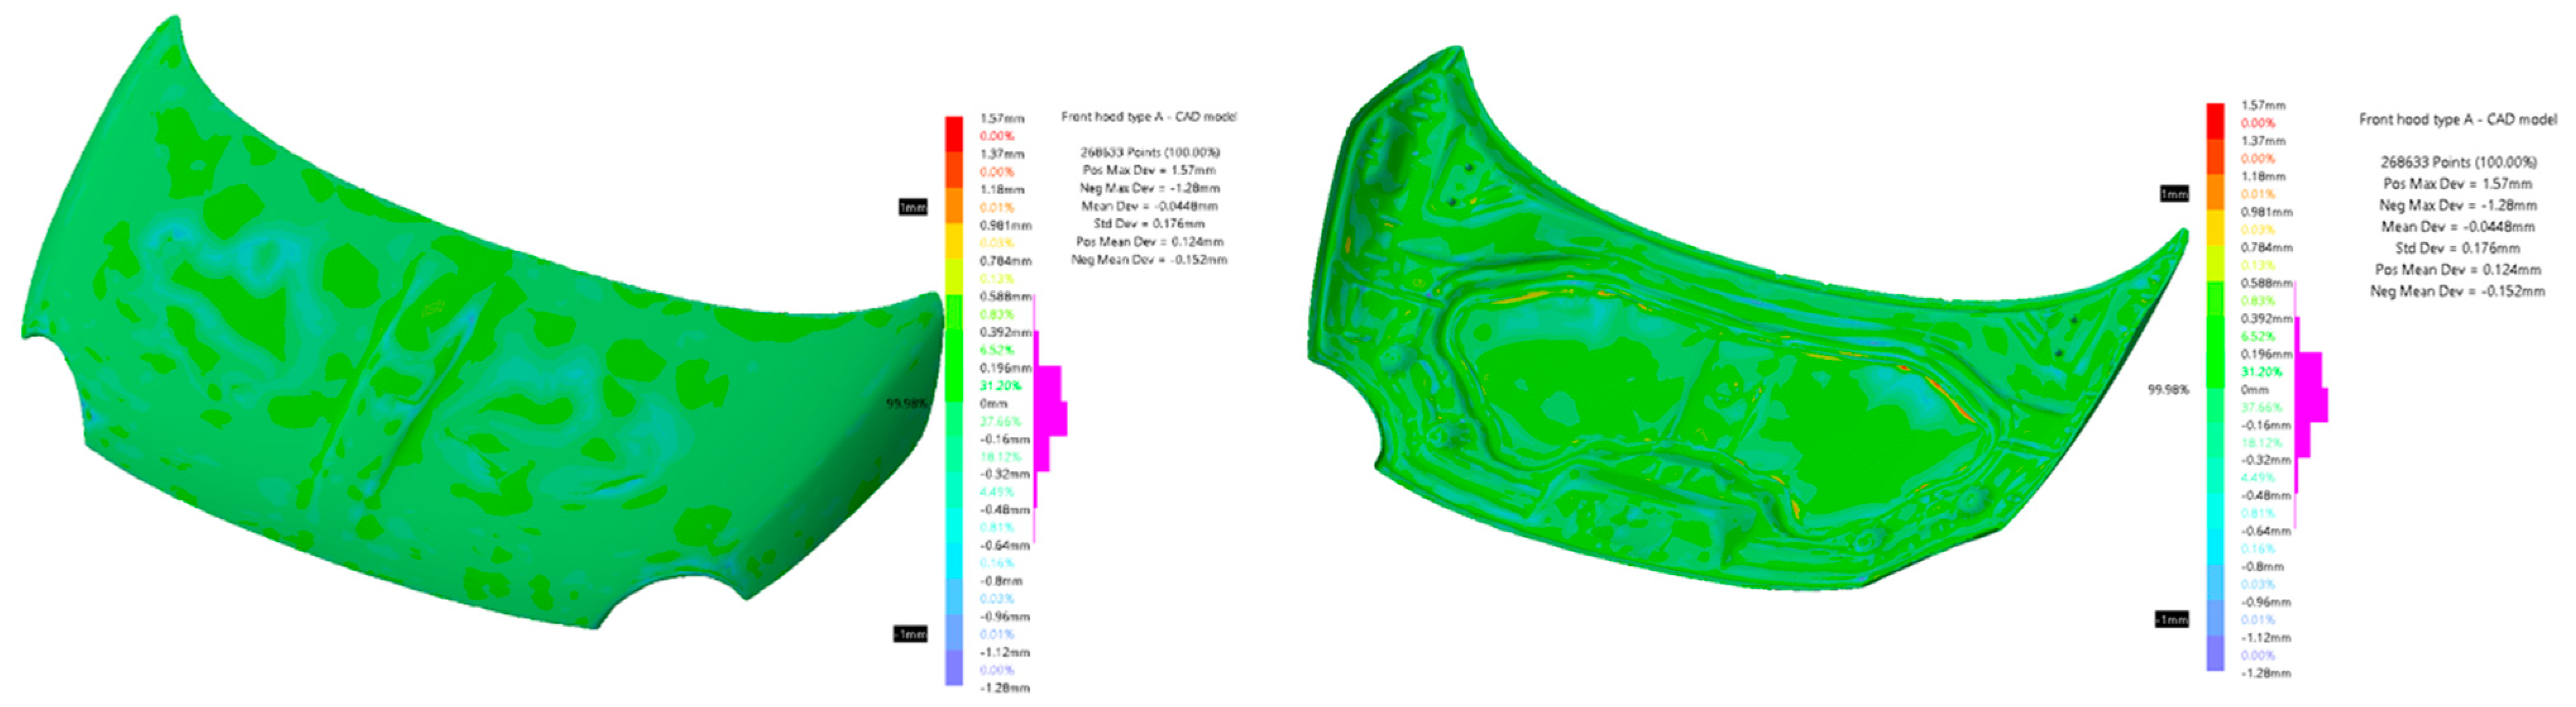Click the 18.12% value in the outer-surface view legend
This screenshot has width=2576, height=707.
(1000, 457)
